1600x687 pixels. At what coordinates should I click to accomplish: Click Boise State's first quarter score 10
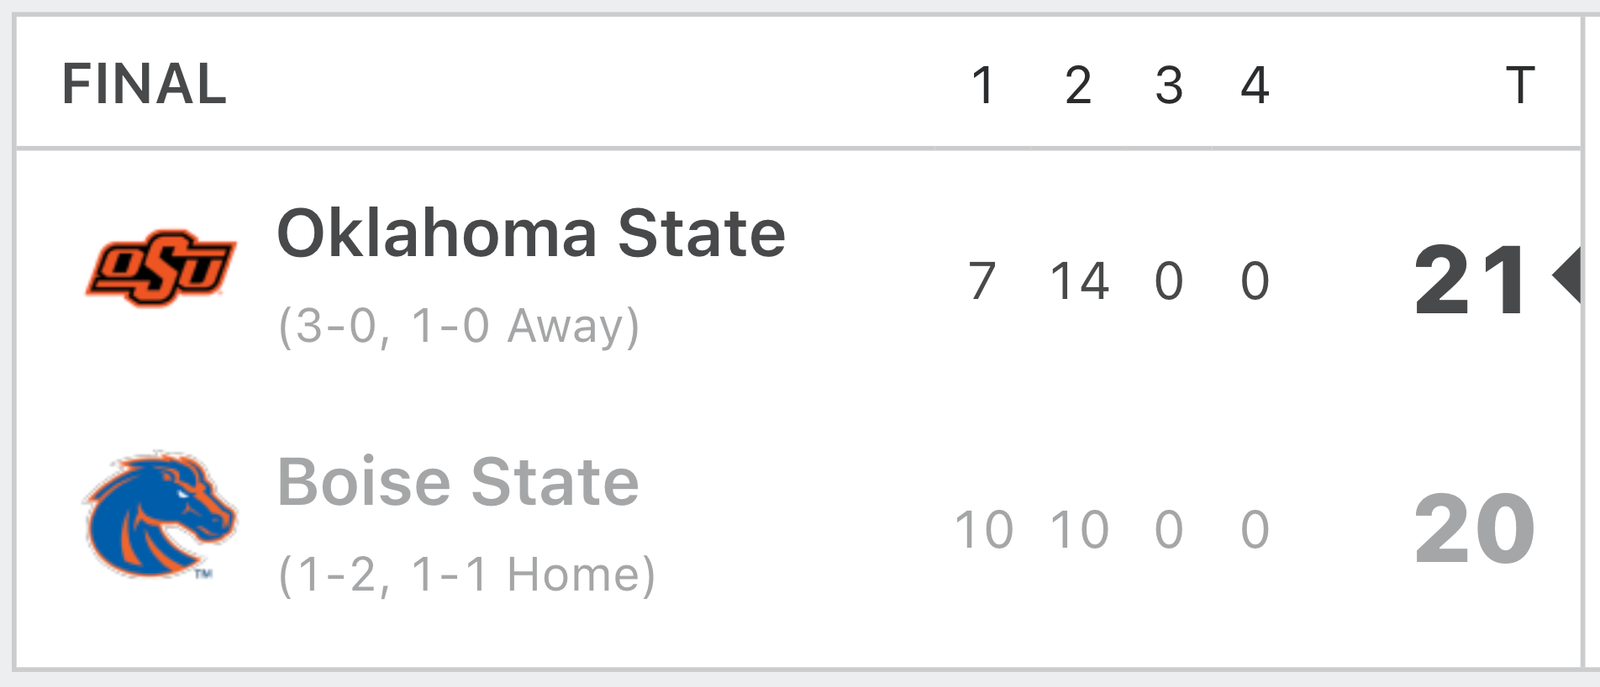click(984, 530)
